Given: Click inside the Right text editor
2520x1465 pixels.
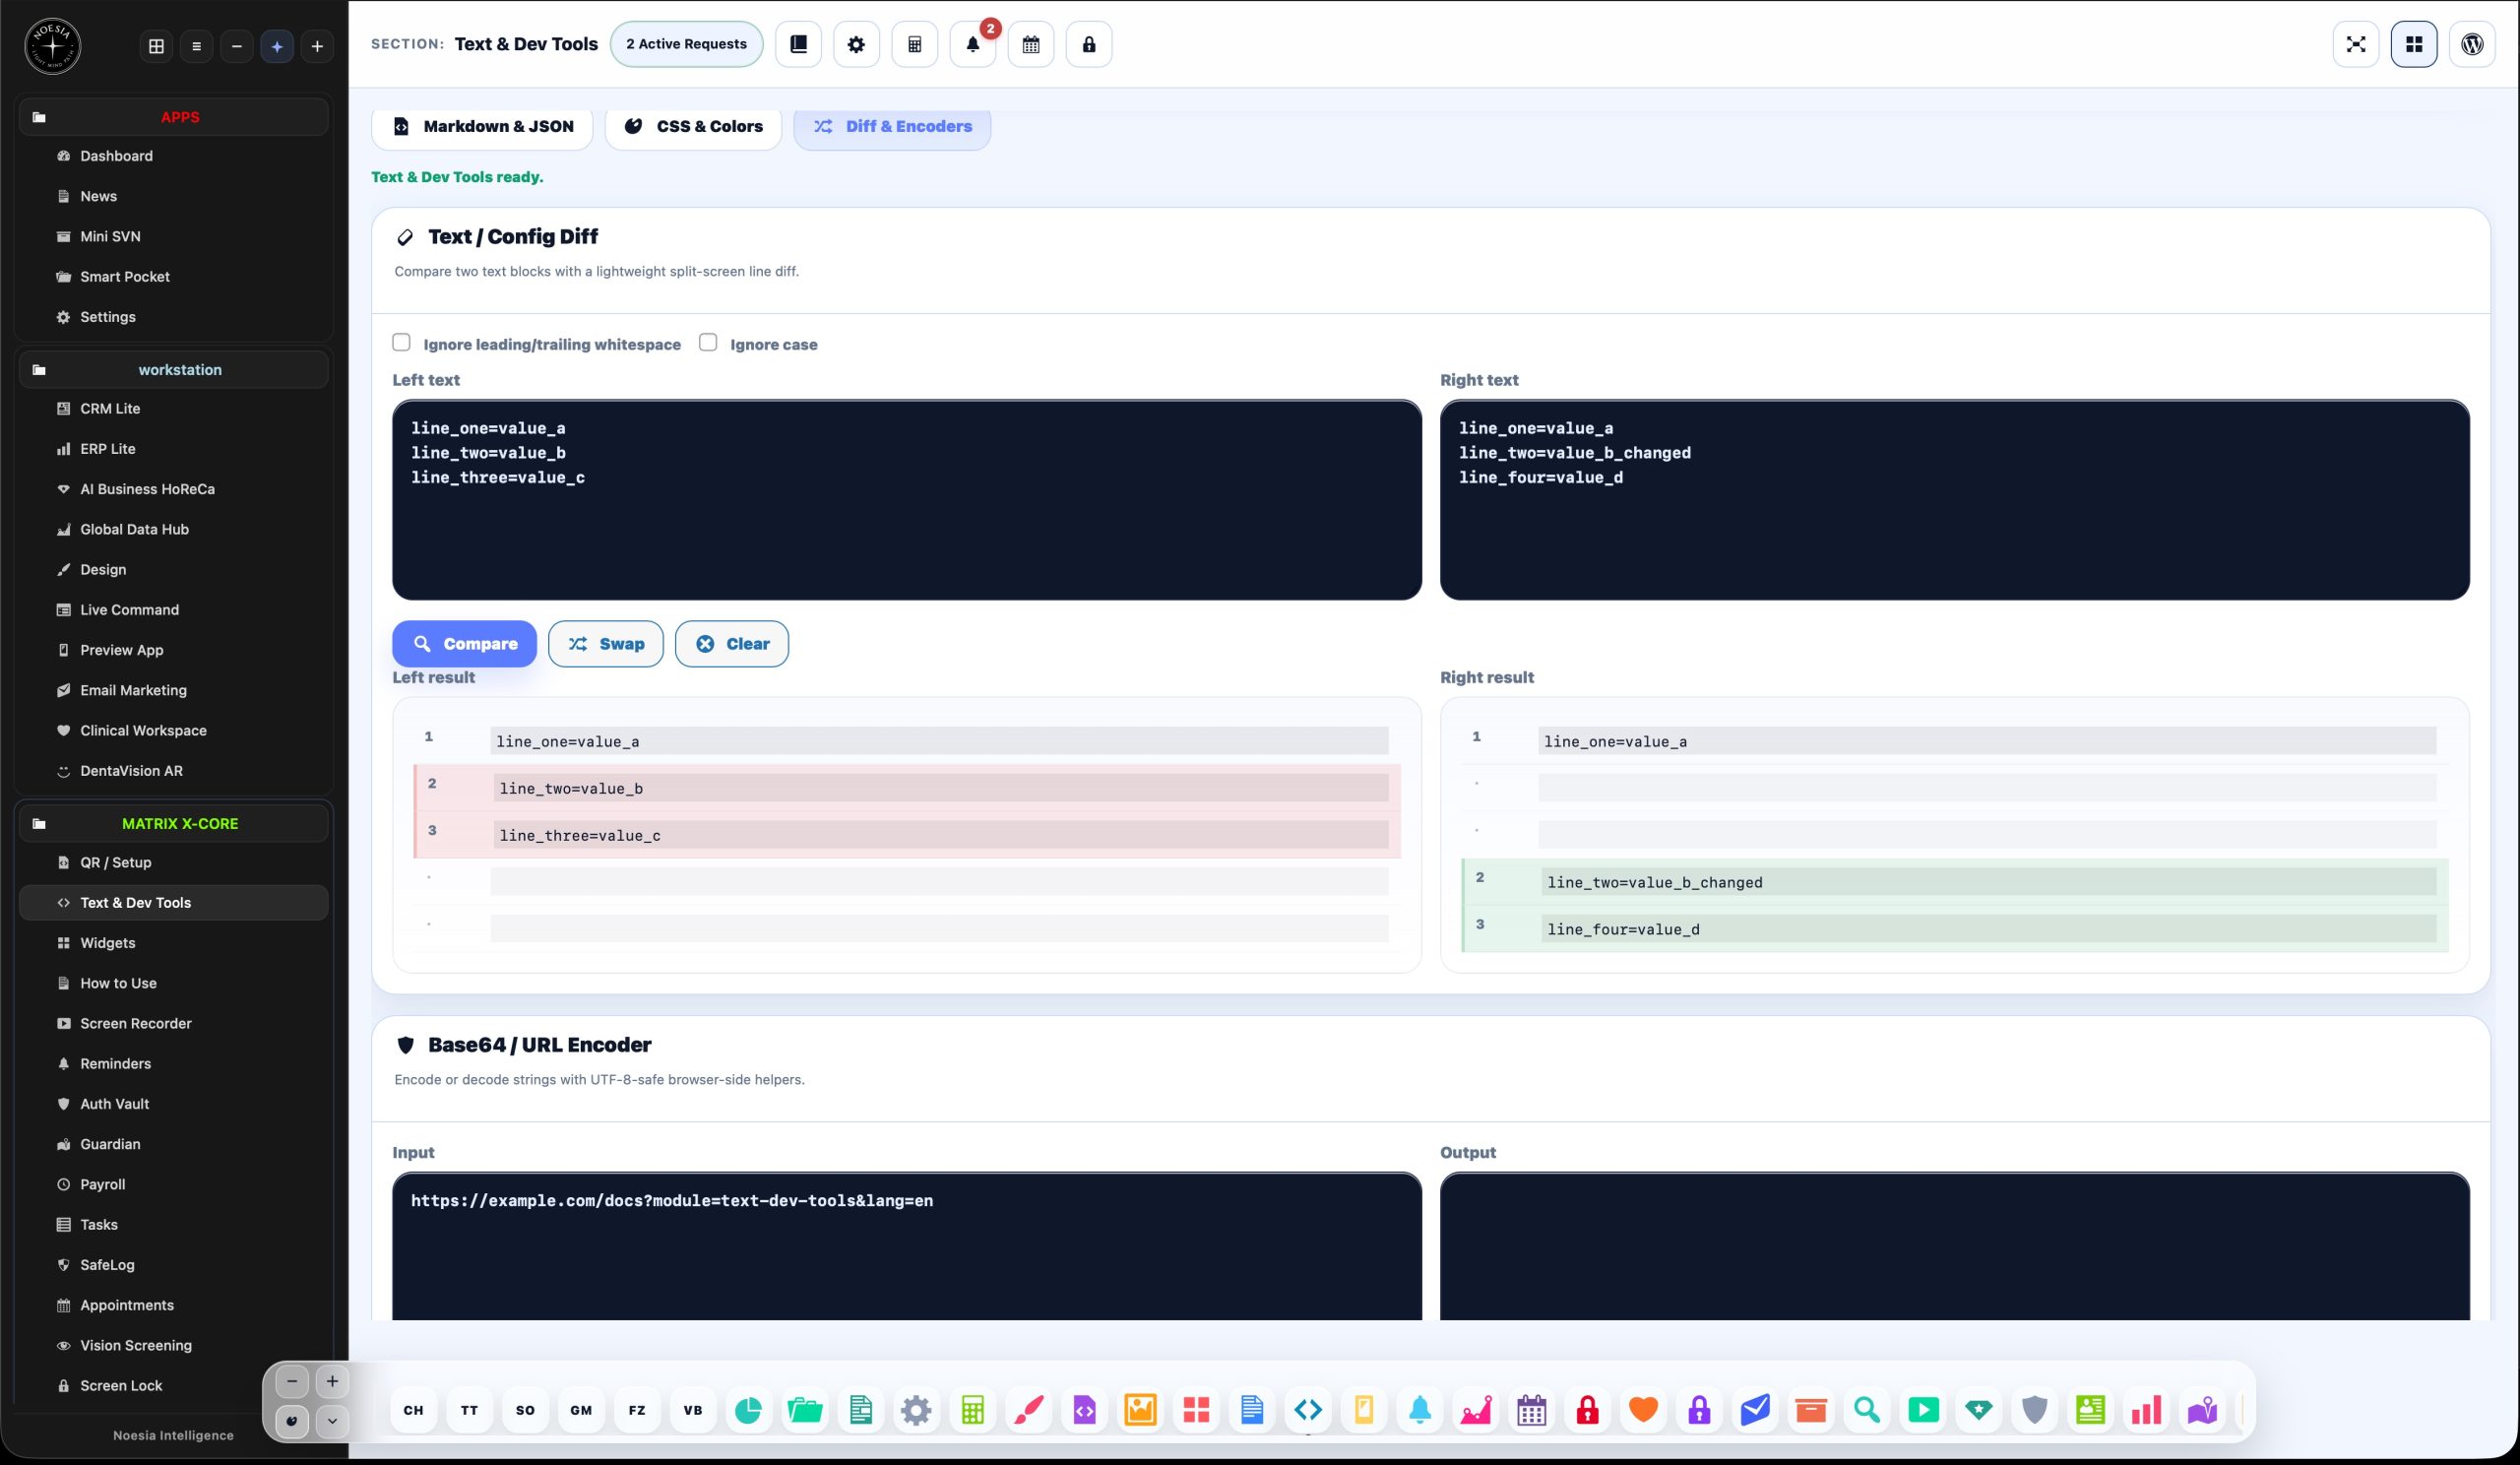Looking at the screenshot, I should [x=1955, y=500].
